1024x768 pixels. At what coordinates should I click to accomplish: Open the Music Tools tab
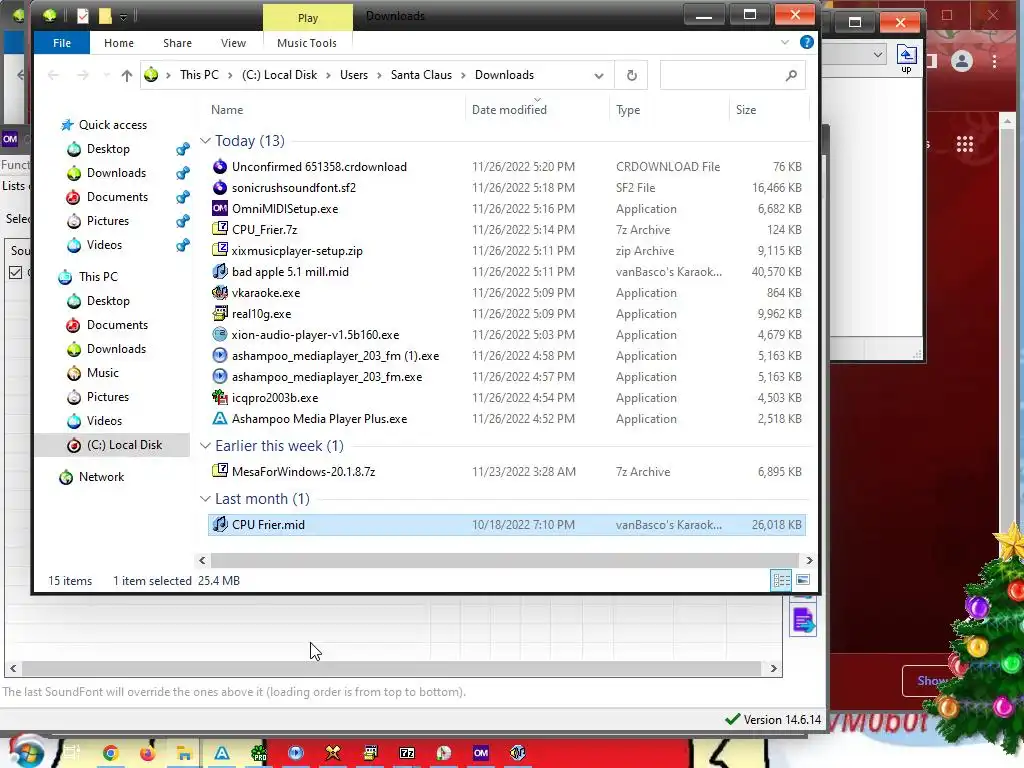pyautogui.click(x=307, y=43)
